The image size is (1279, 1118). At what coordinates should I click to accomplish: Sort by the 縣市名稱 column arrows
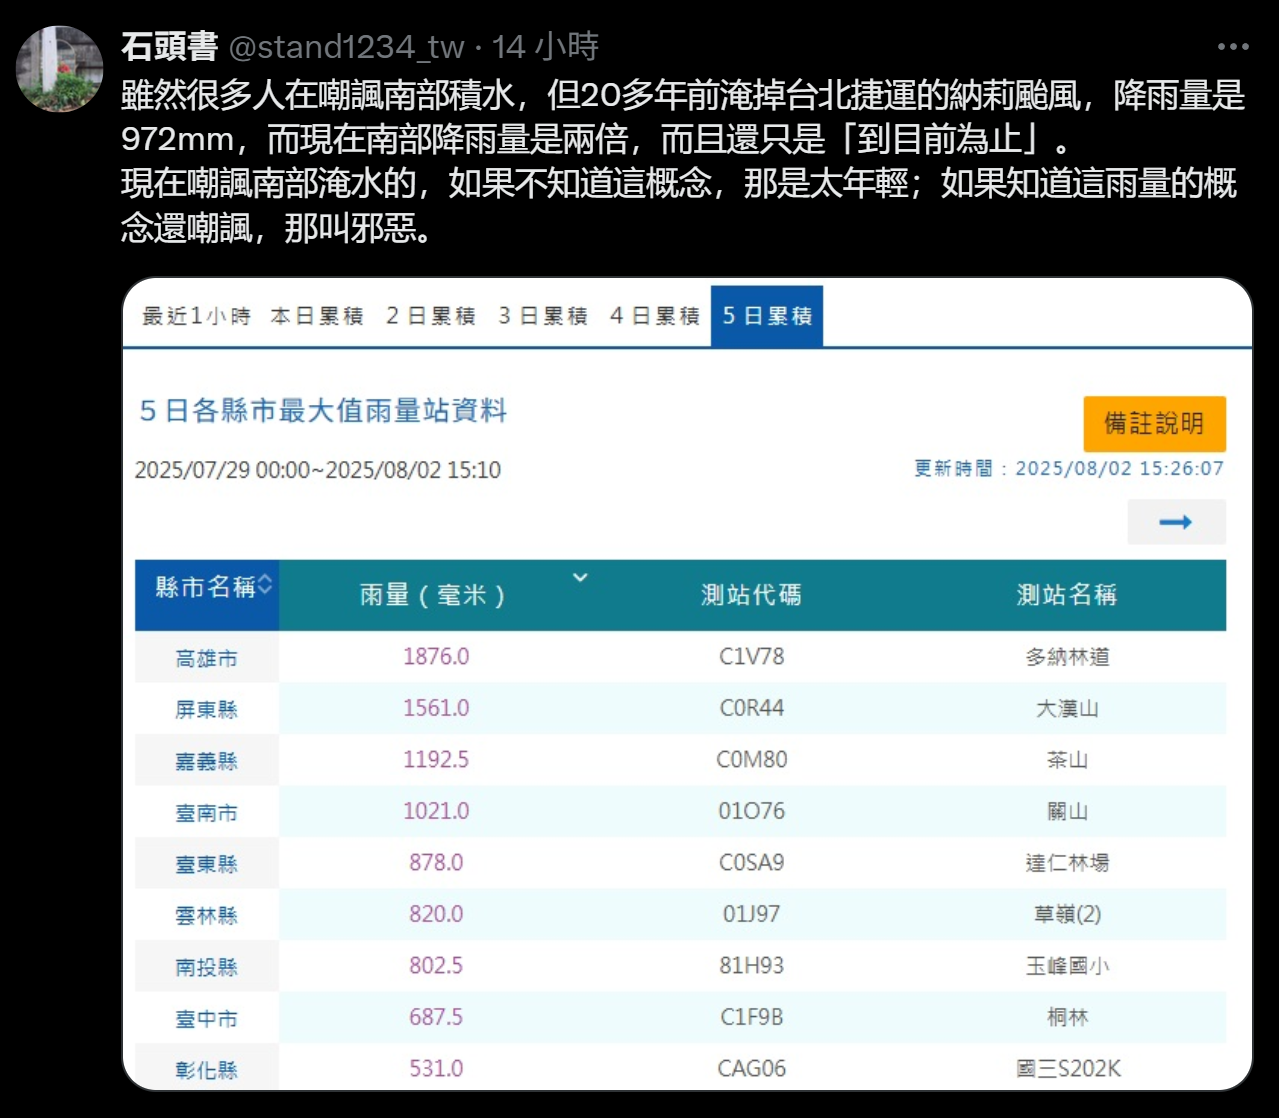[265, 586]
